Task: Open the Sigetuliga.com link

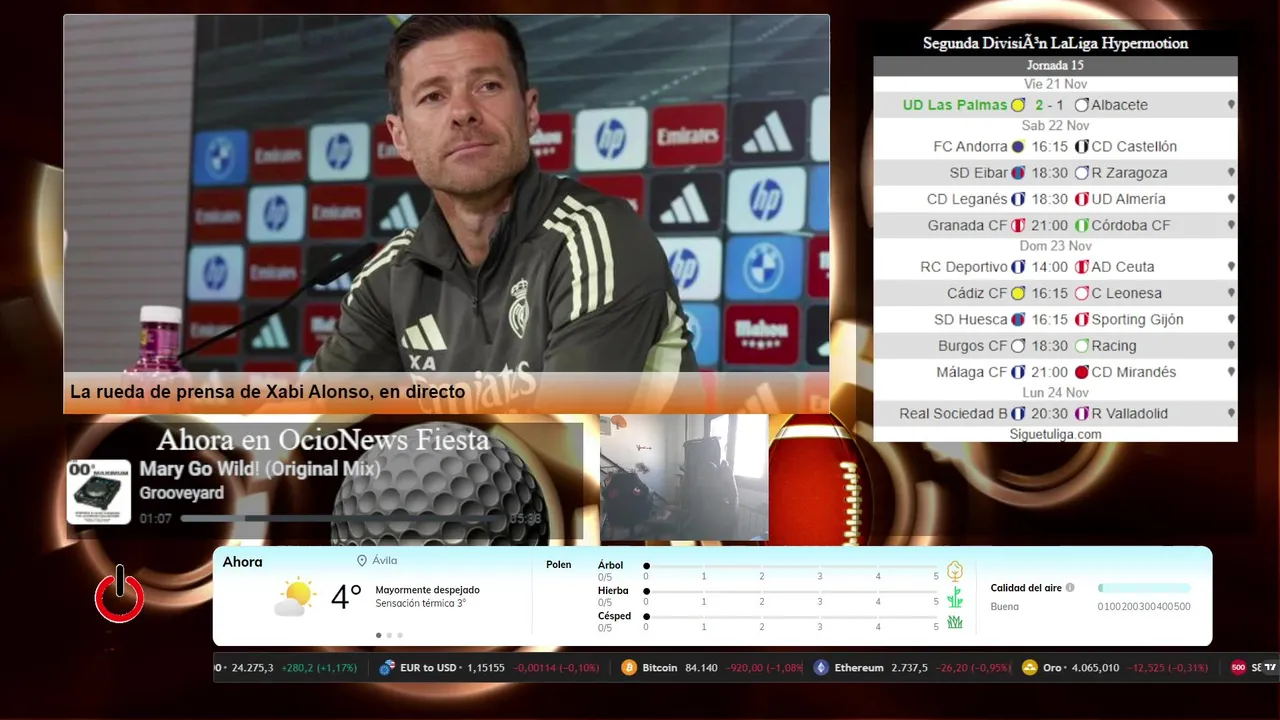Action: pyautogui.click(x=1055, y=434)
